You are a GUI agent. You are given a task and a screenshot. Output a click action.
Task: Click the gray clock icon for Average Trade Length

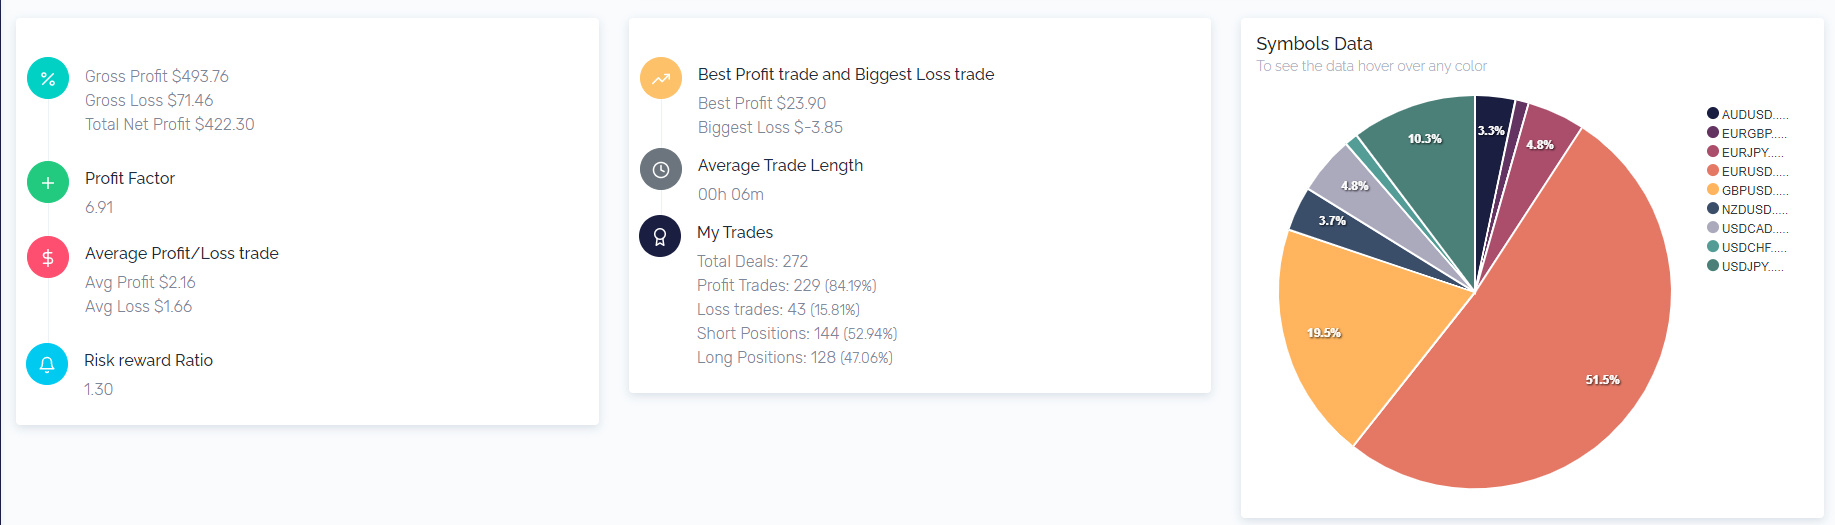(661, 170)
